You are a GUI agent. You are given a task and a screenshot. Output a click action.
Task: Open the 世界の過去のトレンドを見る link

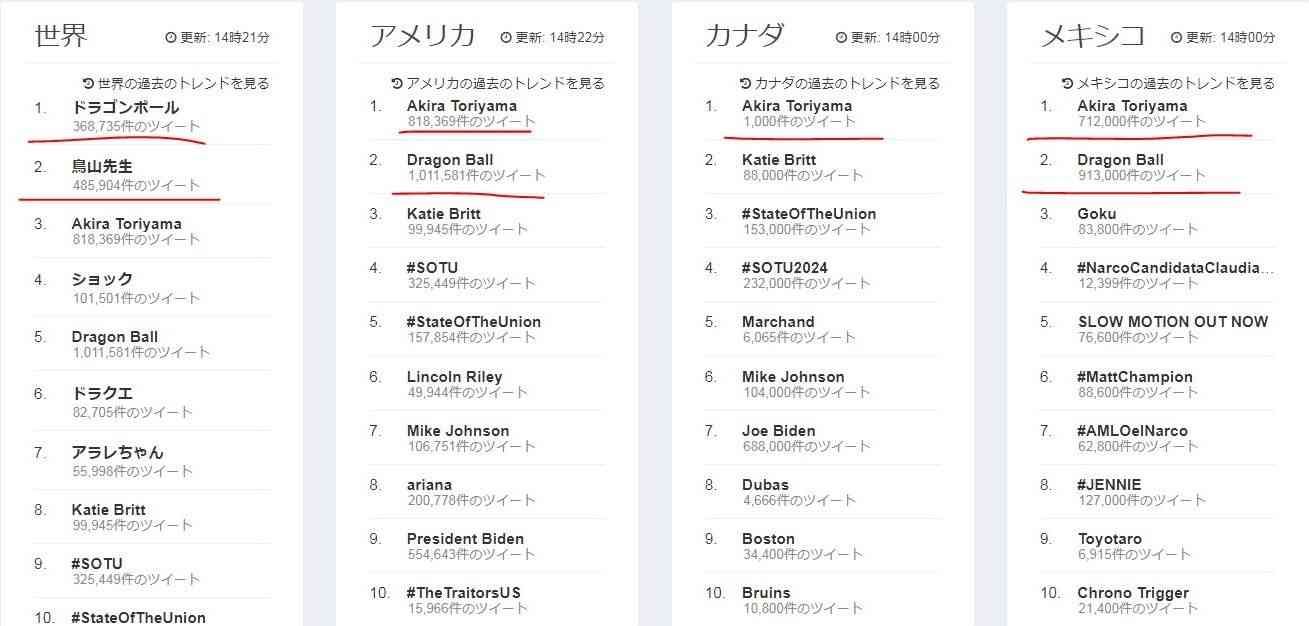pyautogui.click(x=183, y=83)
